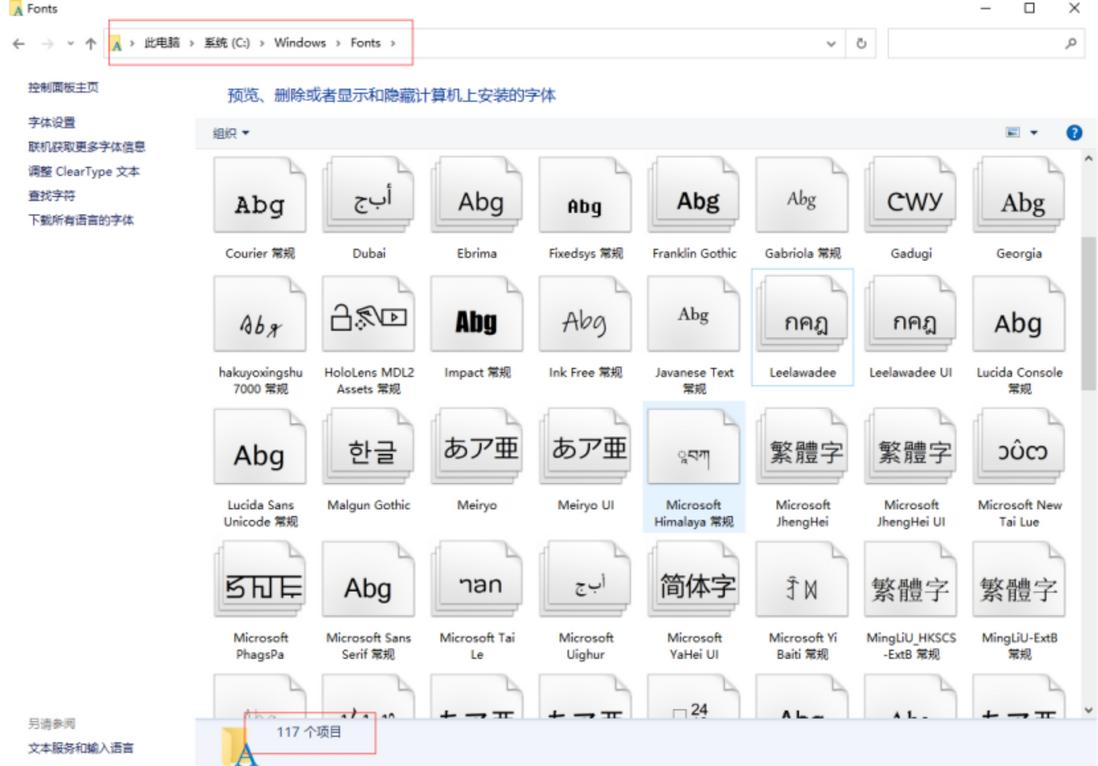Open the help question mark icon
Image resolution: width=1098 pixels, height=766 pixels.
click(1073, 133)
